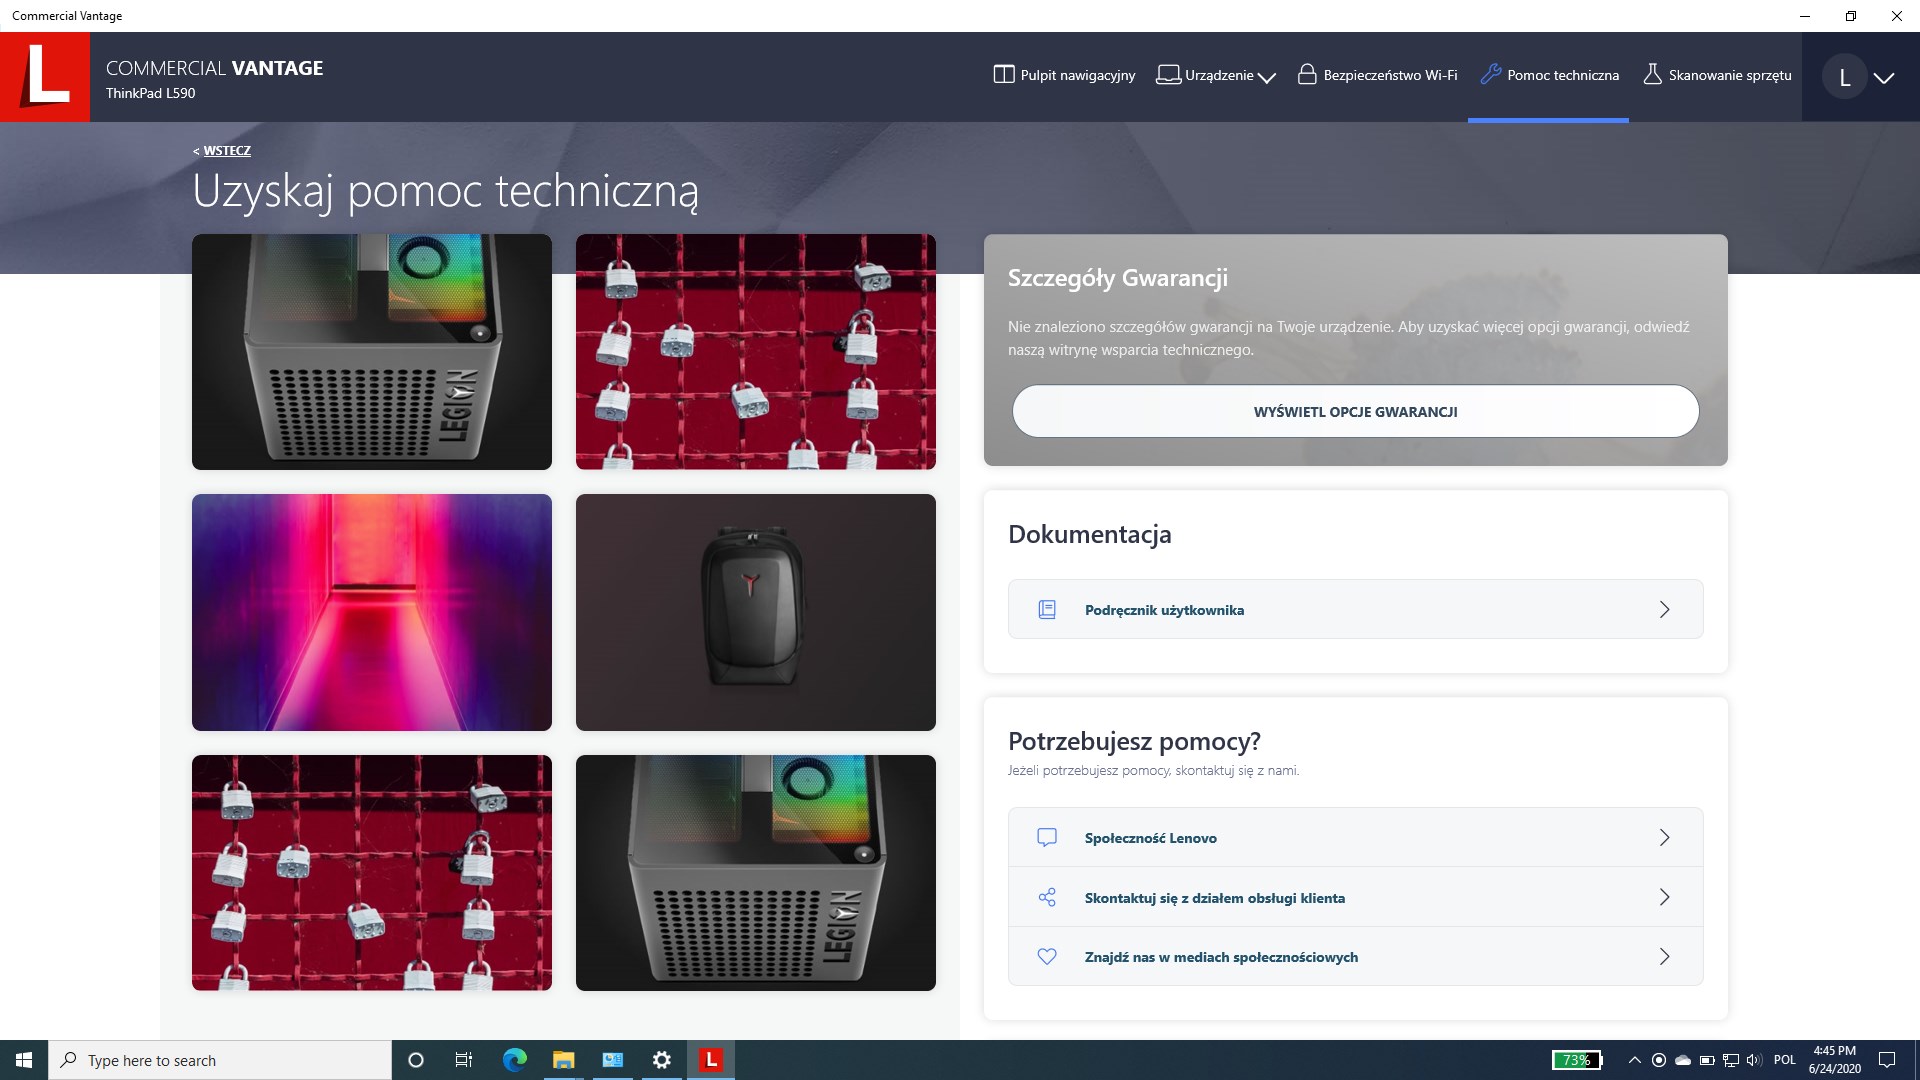Image resolution: width=1920 pixels, height=1080 pixels.
Task: Launch Microsoft Edge from taskbar
Action: pos(514,1060)
